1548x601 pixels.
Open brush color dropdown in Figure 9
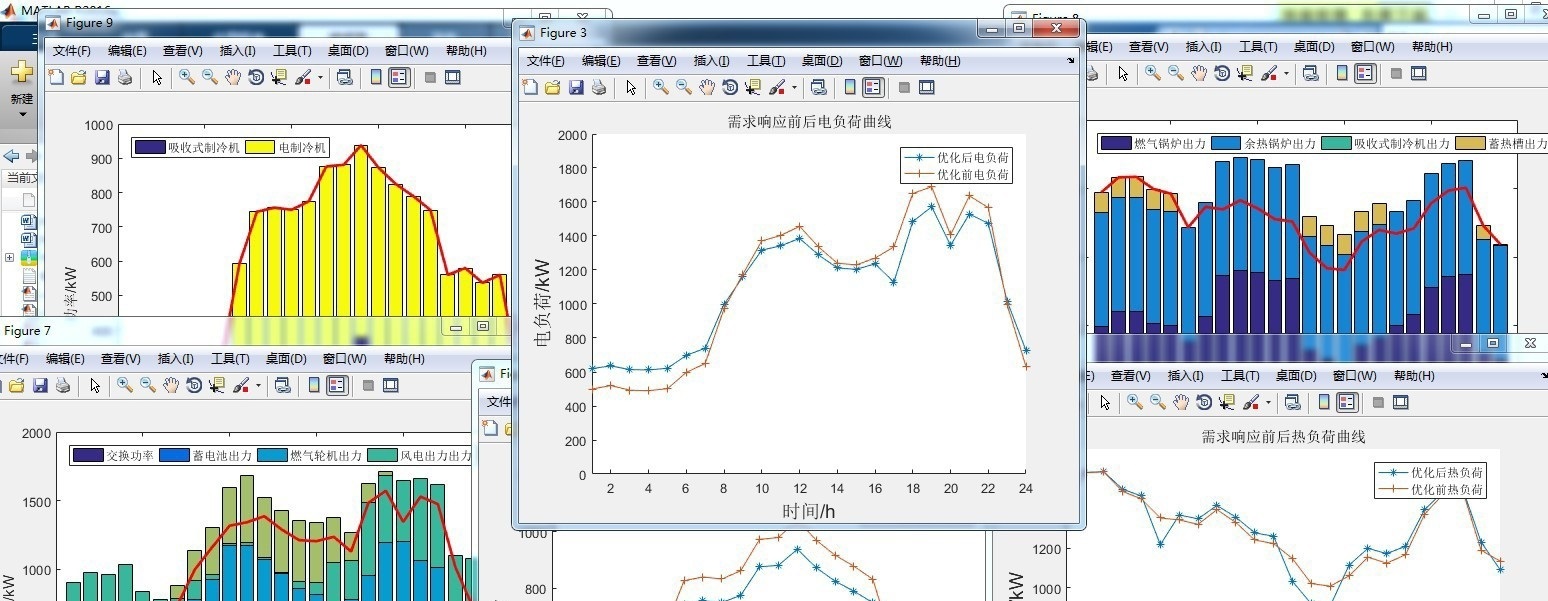[320, 77]
